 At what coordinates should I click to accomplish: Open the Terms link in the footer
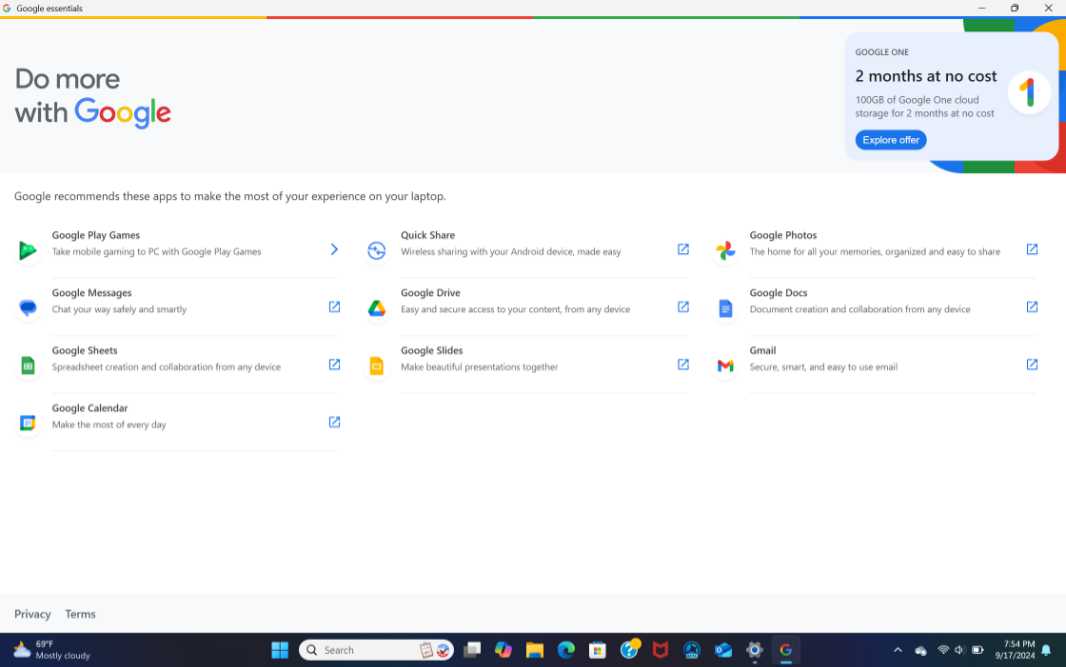coord(80,614)
